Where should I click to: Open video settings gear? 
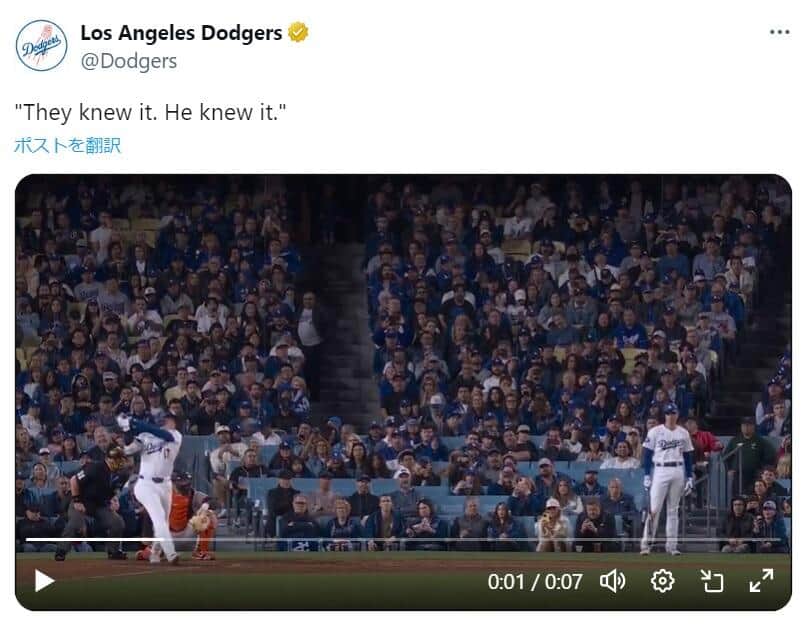tap(662, 580)
